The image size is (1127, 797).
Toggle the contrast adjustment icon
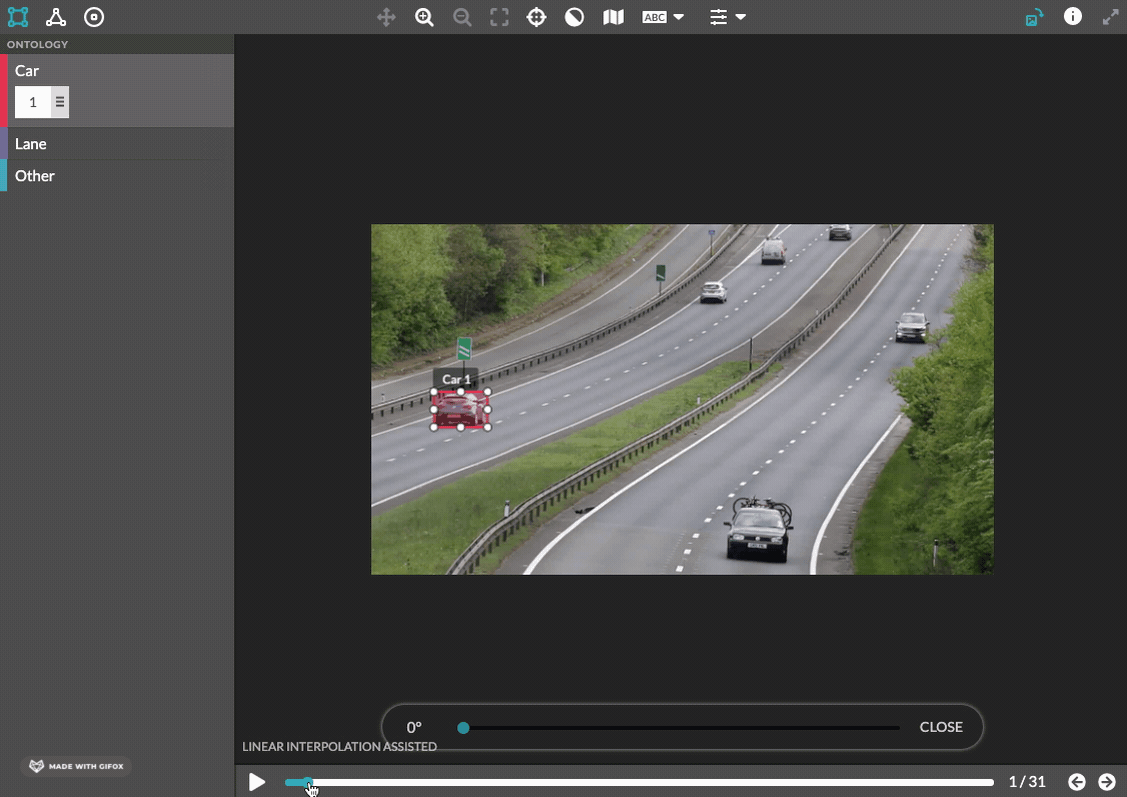[x=574, y=17]
